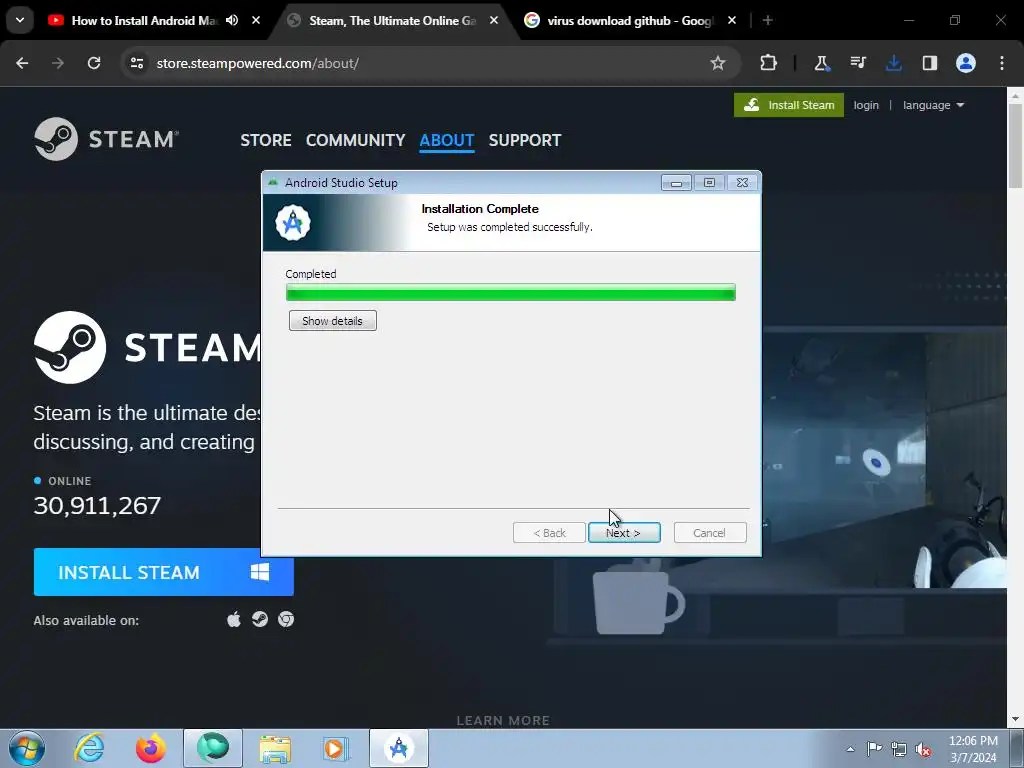Open a new browser tab
The width and height of the screenshot is (1024, 768).
(767, 20)
